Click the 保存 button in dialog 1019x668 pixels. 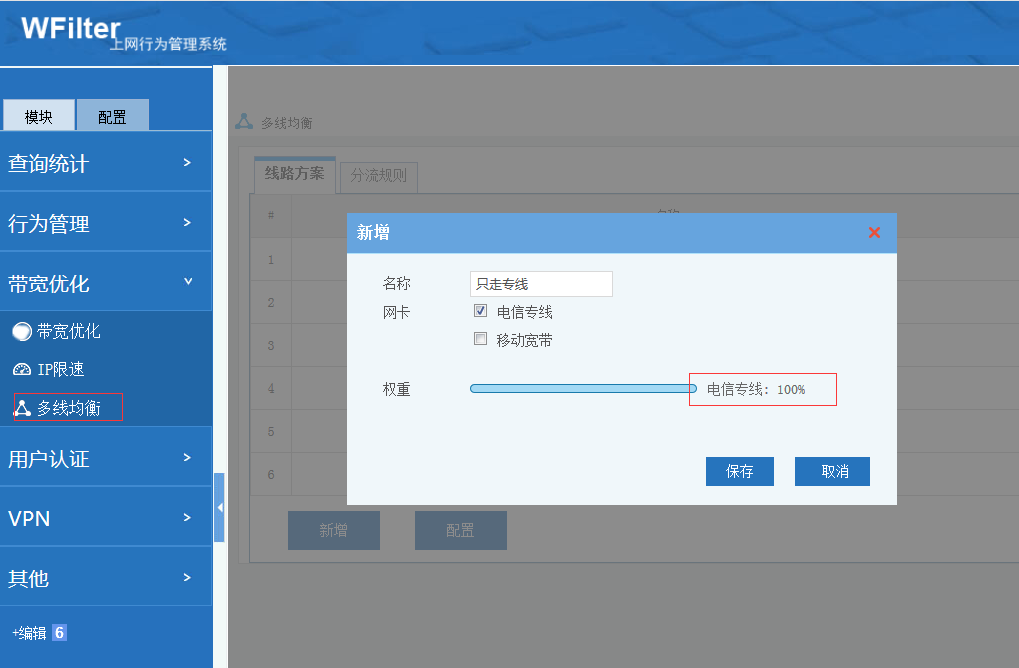click(x=739, y=472)
